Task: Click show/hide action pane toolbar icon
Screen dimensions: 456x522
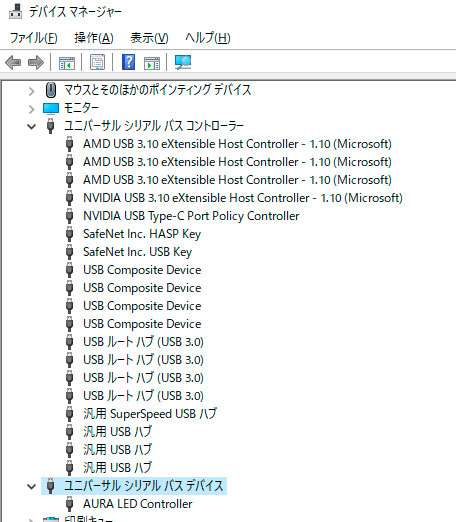Action: 152,62
